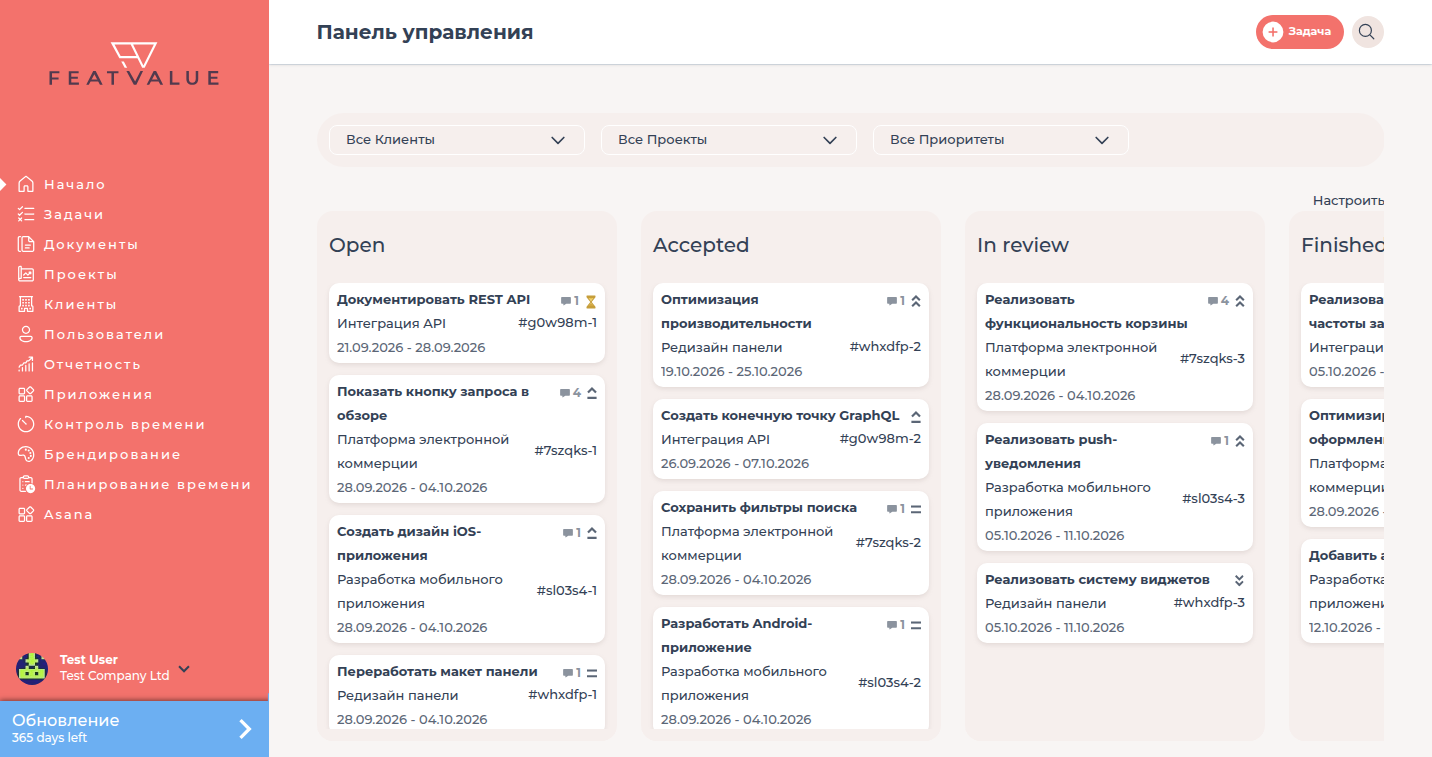The height and width of the screenshot is (757, 1432).
Task: Open the Начало home icon in sidebar
Action: (27, 184)
